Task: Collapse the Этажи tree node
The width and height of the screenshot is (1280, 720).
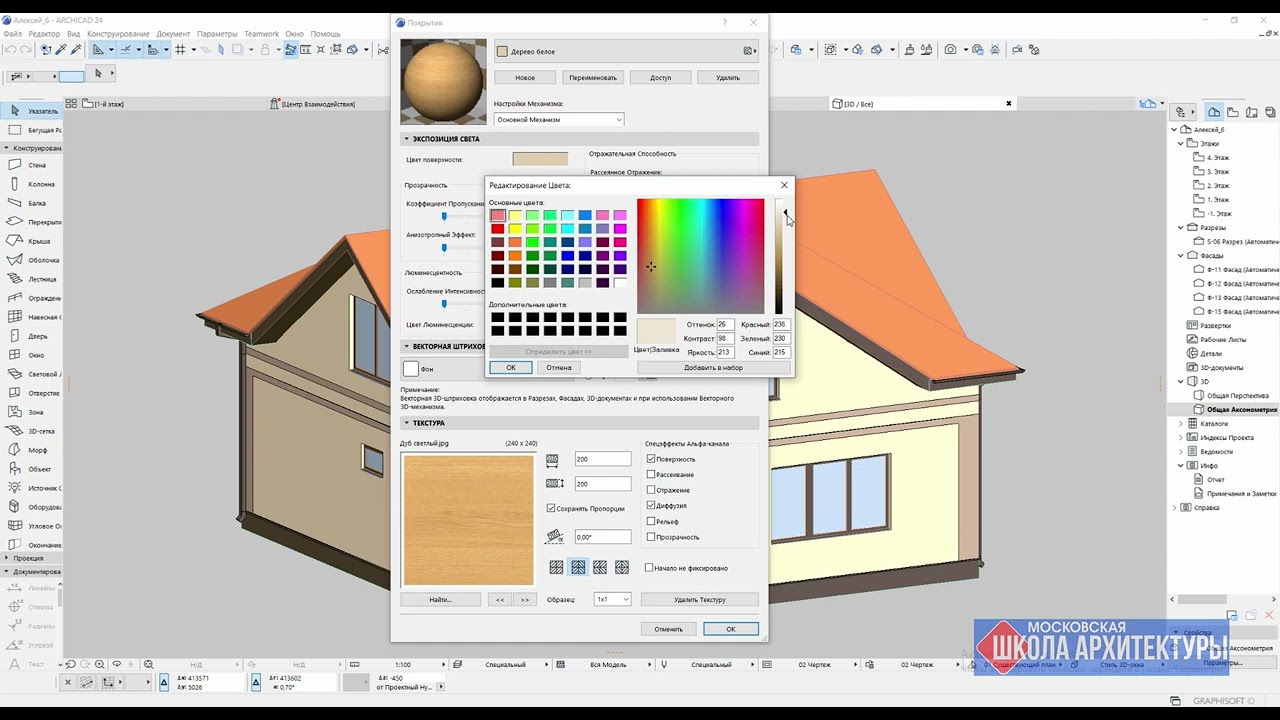Action: pos(1181,143)
